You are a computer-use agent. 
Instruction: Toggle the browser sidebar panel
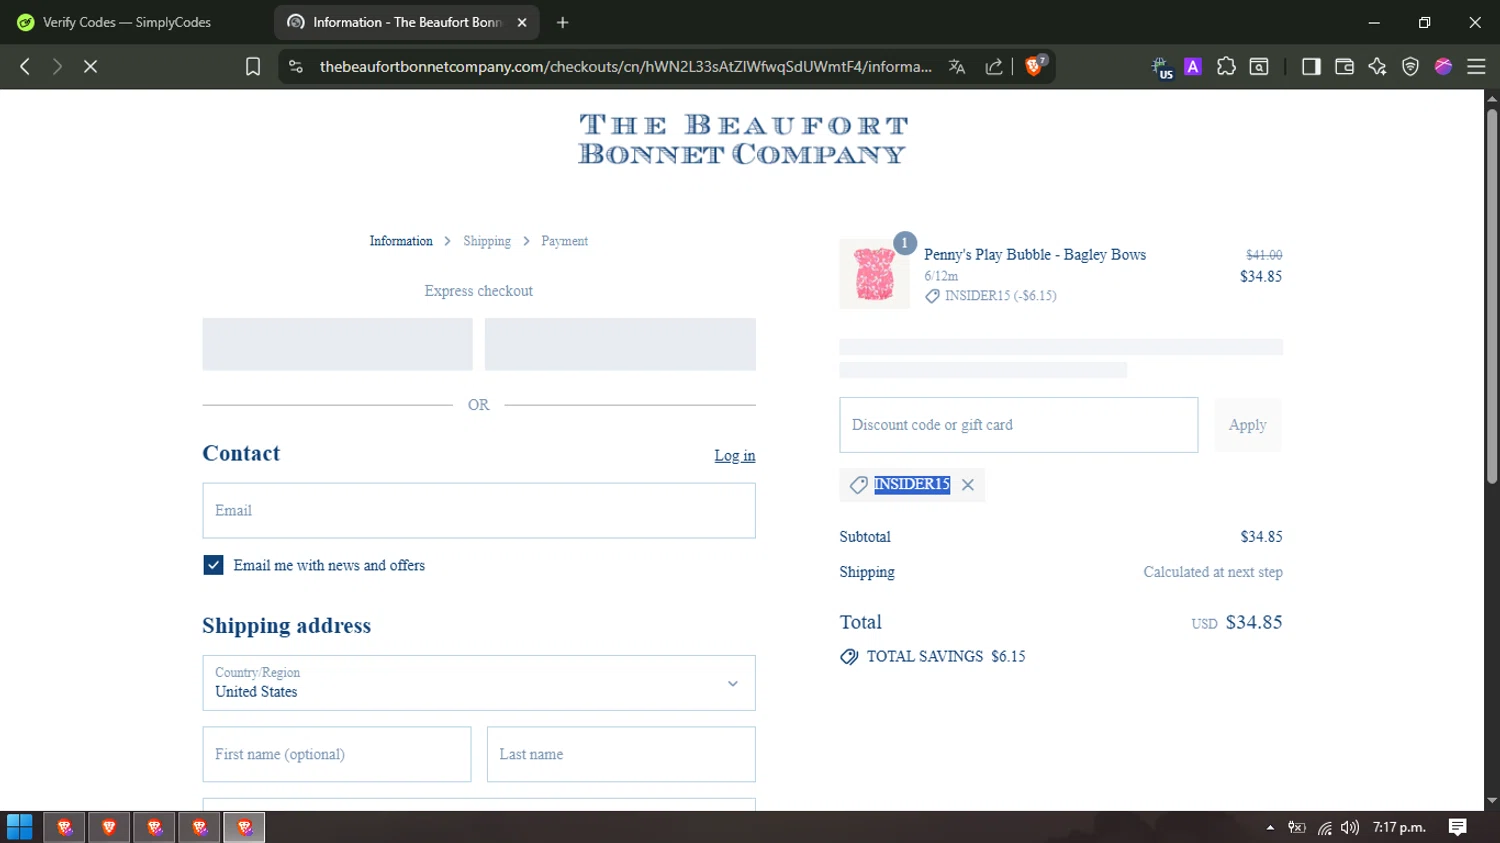click(x=1311, y=66)
